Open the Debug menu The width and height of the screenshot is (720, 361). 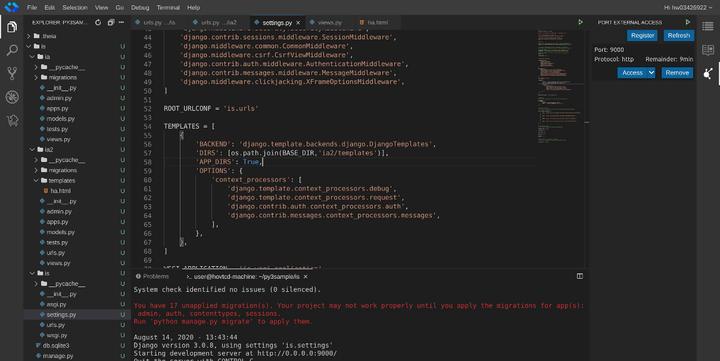[x=140, y=7]
